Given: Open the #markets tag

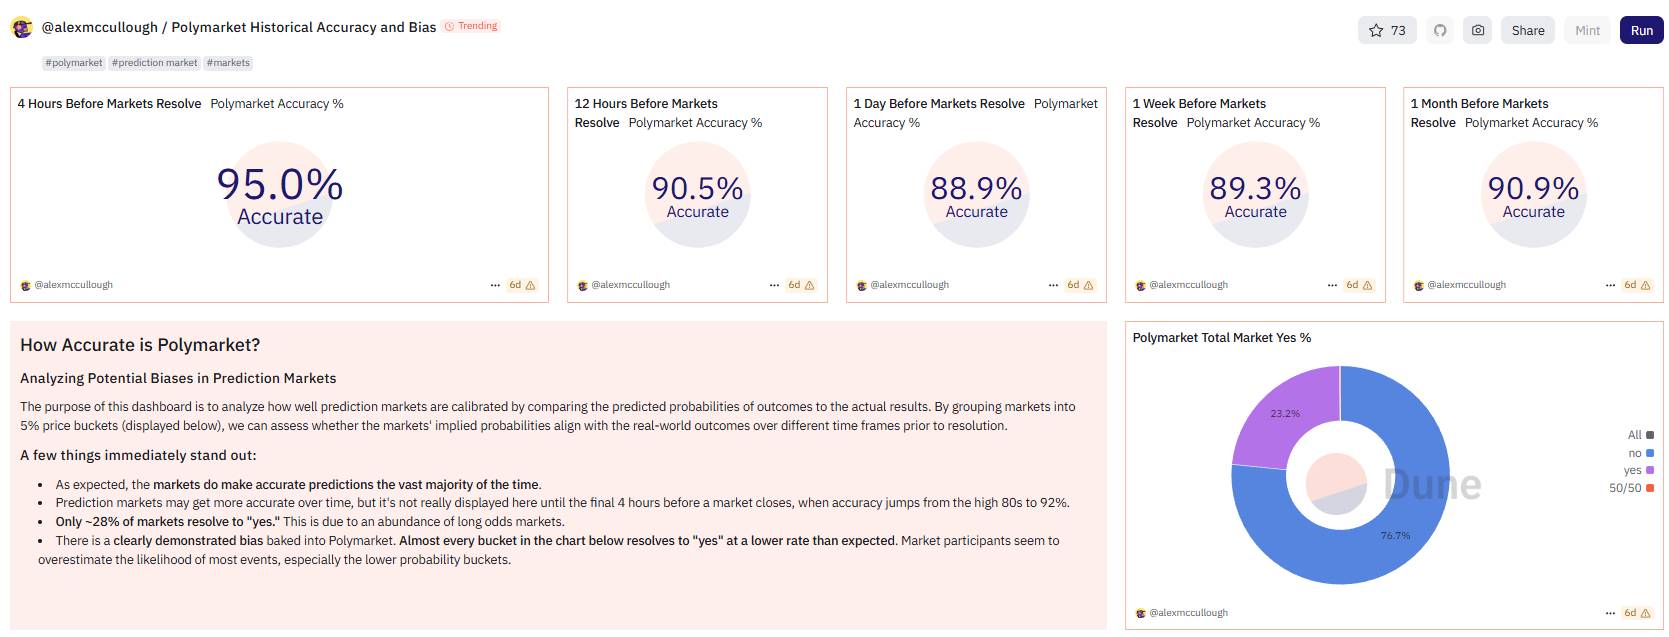Looking at the screenshot, I should tap(229, 63).
